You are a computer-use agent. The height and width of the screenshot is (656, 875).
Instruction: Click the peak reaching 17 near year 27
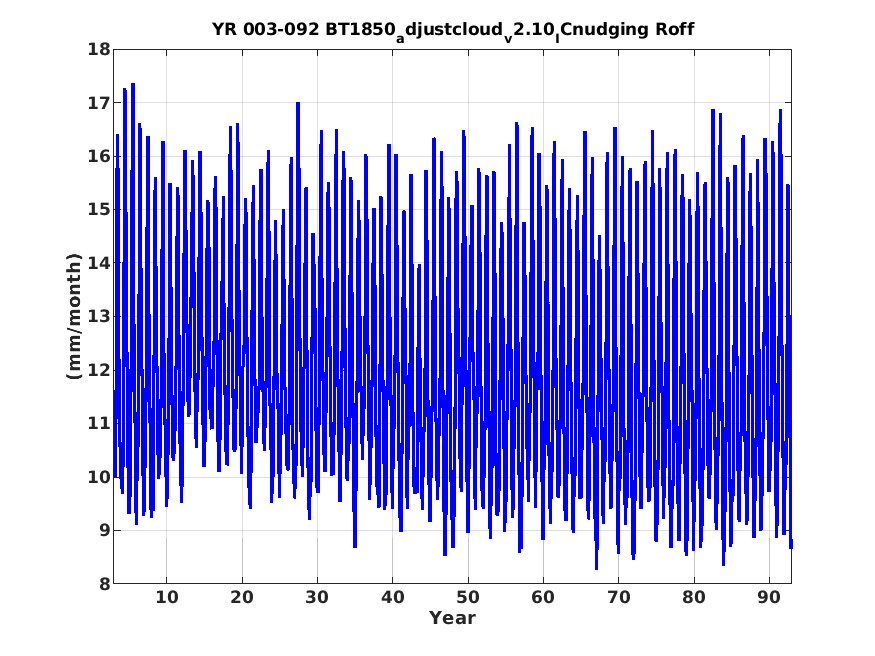(298, 104)
